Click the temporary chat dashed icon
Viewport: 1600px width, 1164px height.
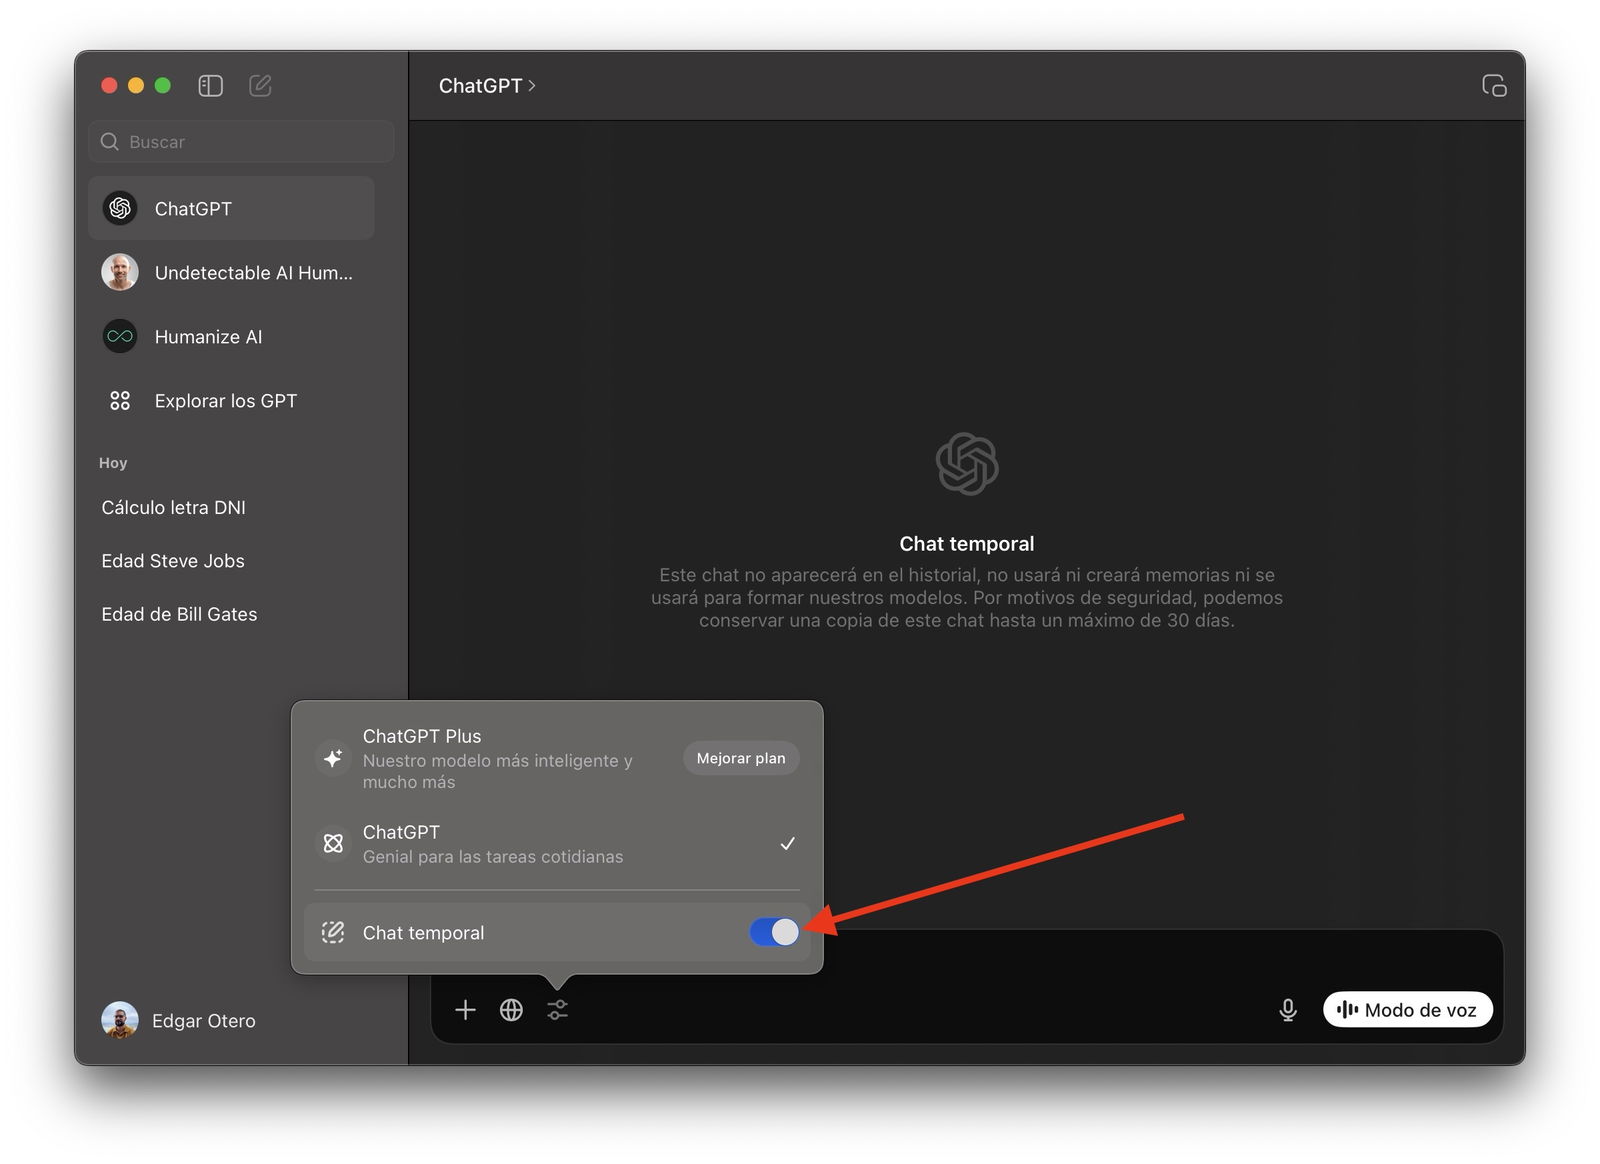[333, 933]
